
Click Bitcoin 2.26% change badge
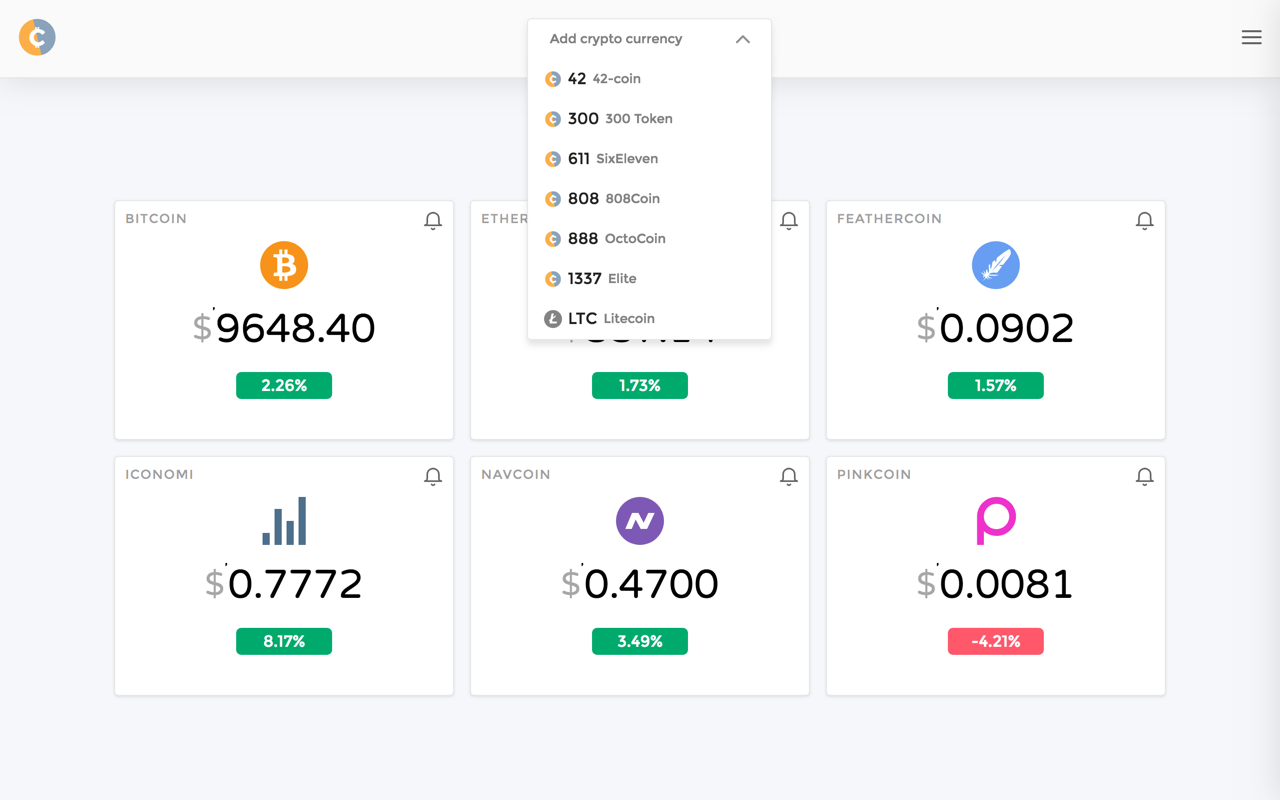tap(284, 385)
